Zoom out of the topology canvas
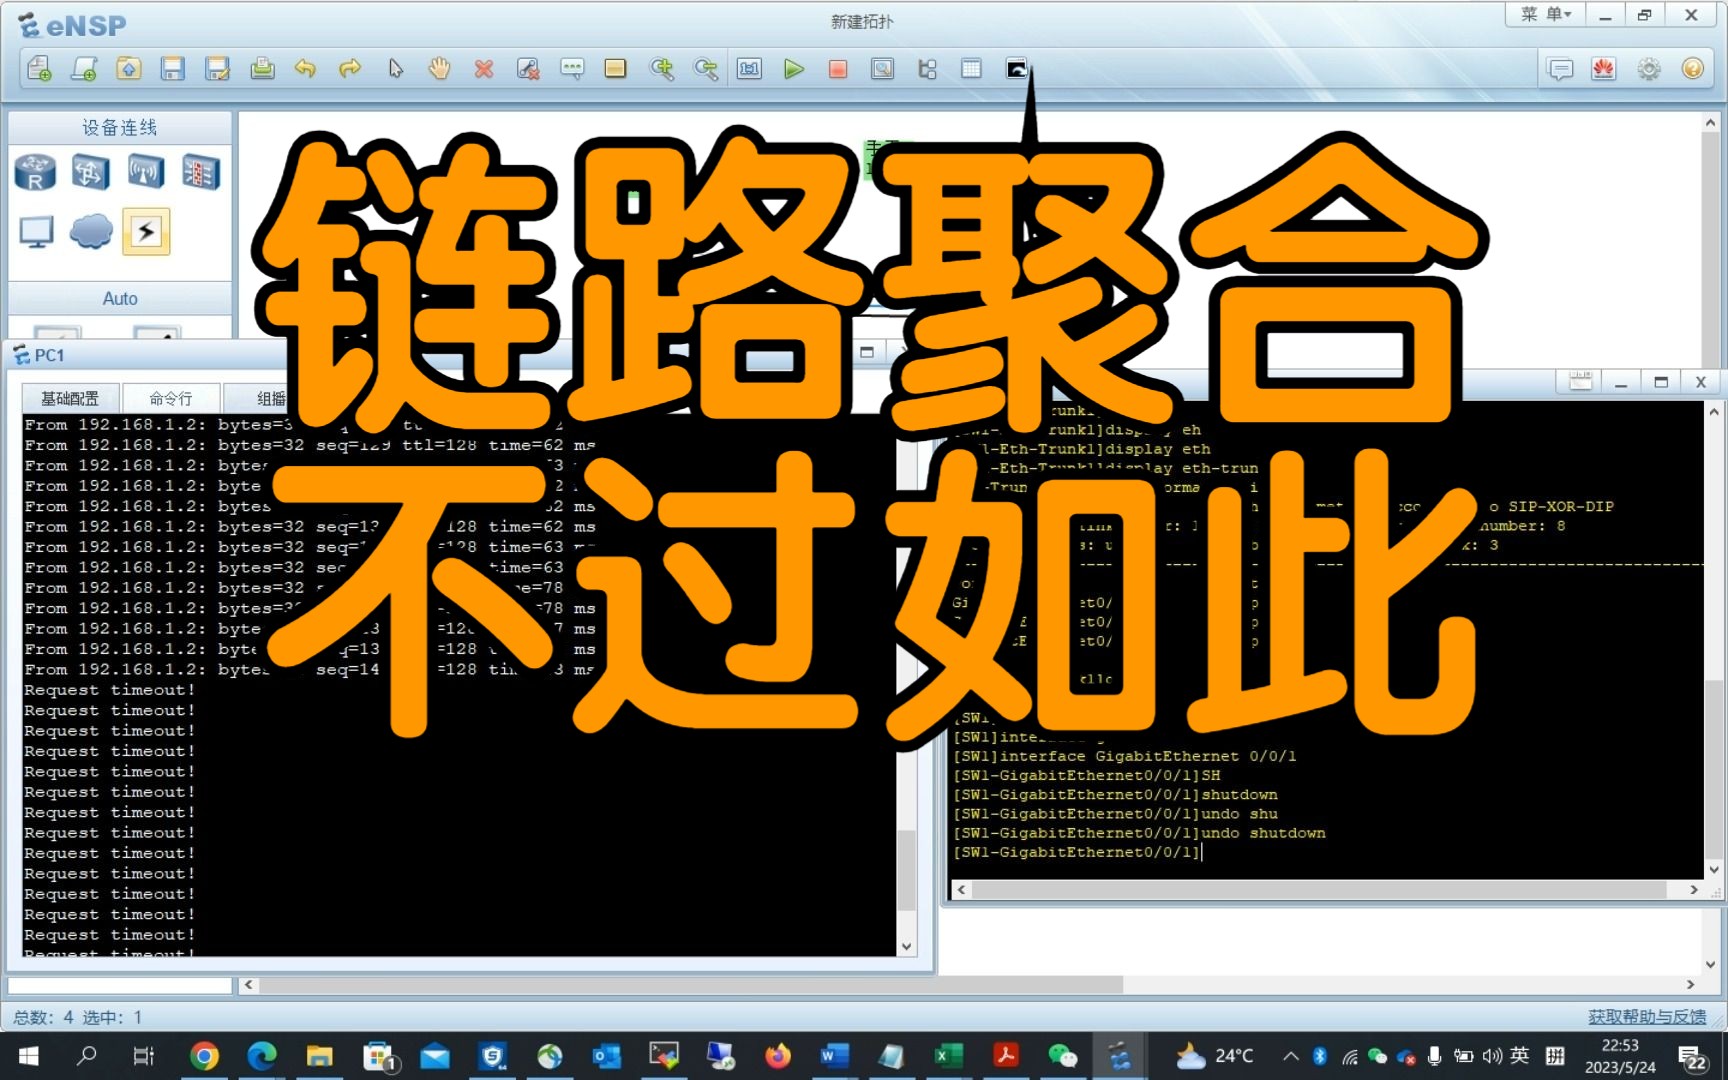 (x=706, y=69)
